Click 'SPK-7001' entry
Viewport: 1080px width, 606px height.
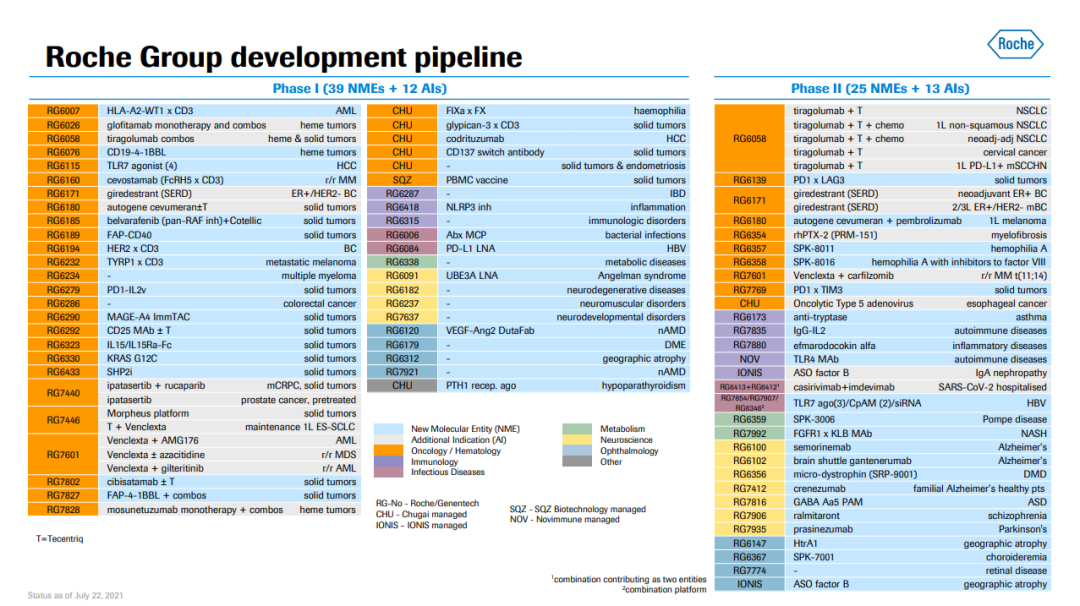813,557
